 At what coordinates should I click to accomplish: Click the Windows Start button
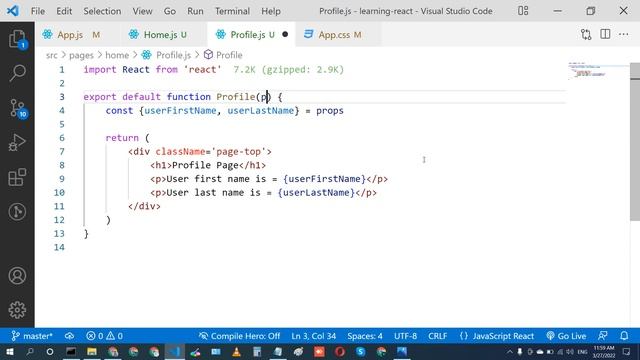coord(10,351)
